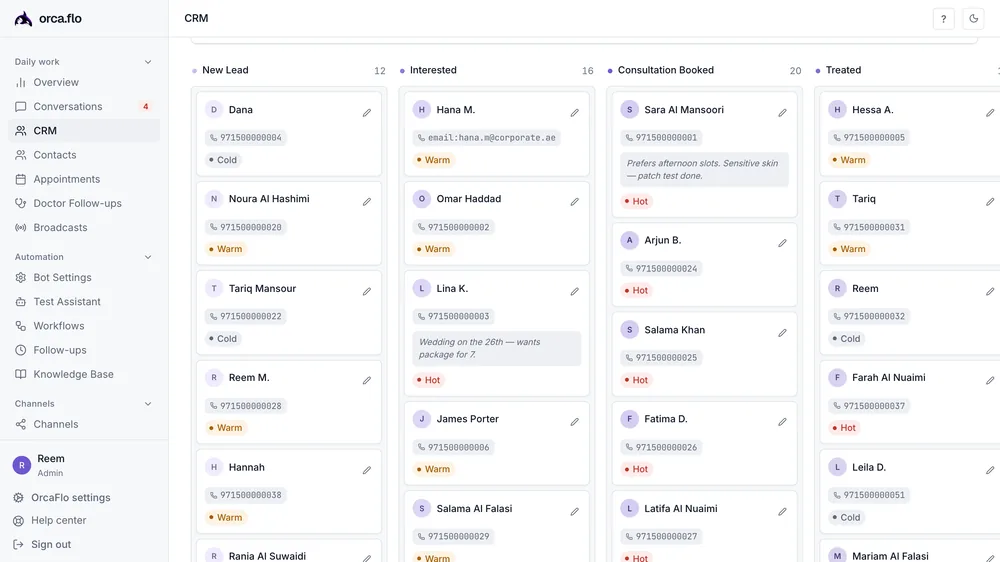
Task: Click Salama Khan phone 971500000025
Action: point(661,358)
